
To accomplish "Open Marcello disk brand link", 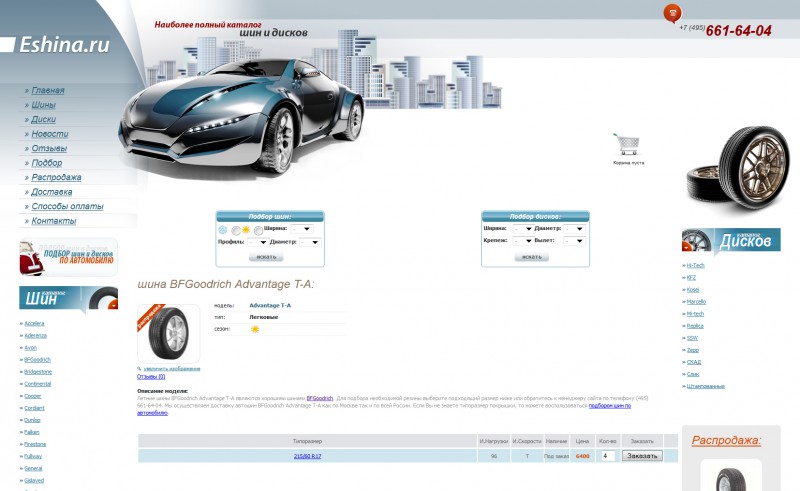I will click(x=696, y=302).
